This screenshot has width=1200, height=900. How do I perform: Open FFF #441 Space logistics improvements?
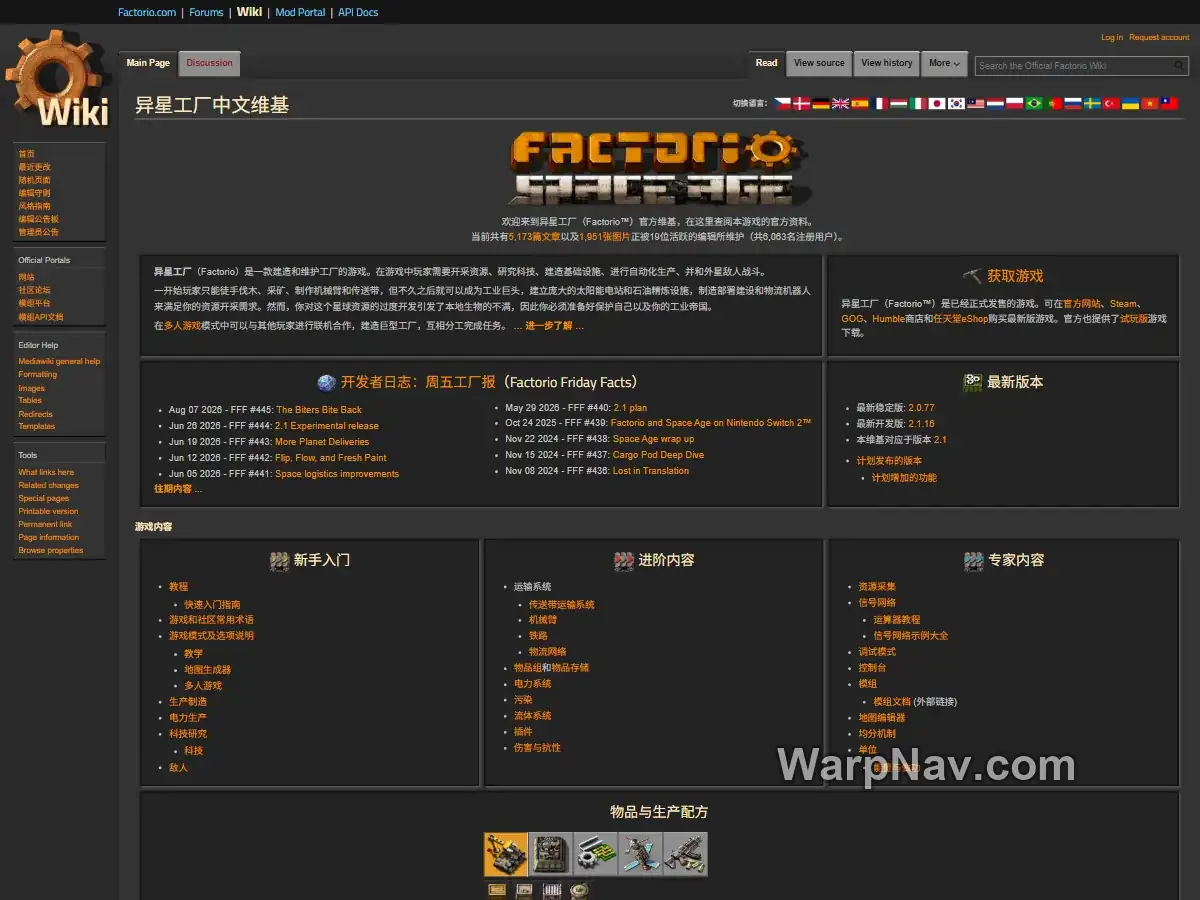[x=337, y=474]
